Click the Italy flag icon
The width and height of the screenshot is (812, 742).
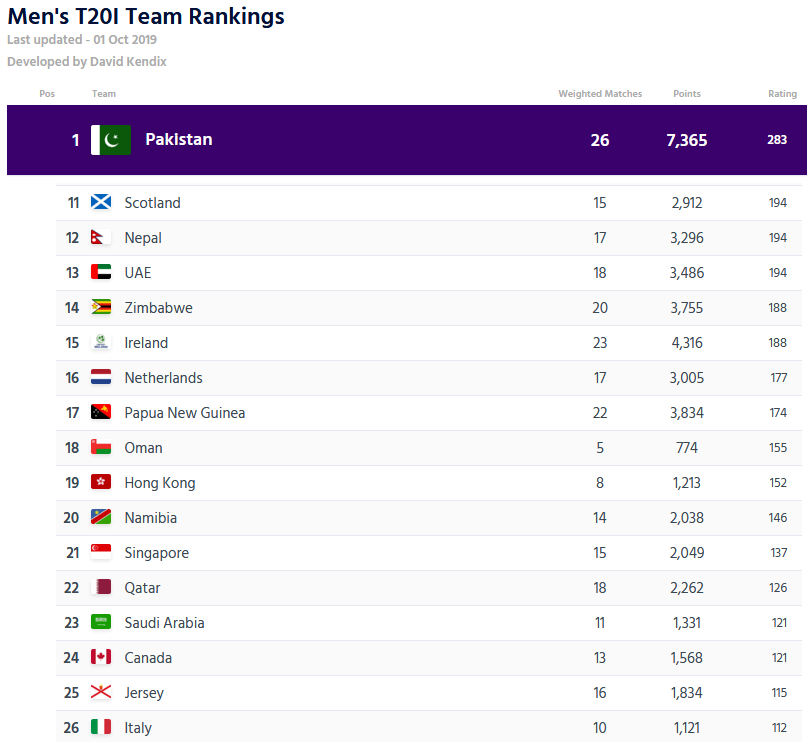click(x=101, y=727)
